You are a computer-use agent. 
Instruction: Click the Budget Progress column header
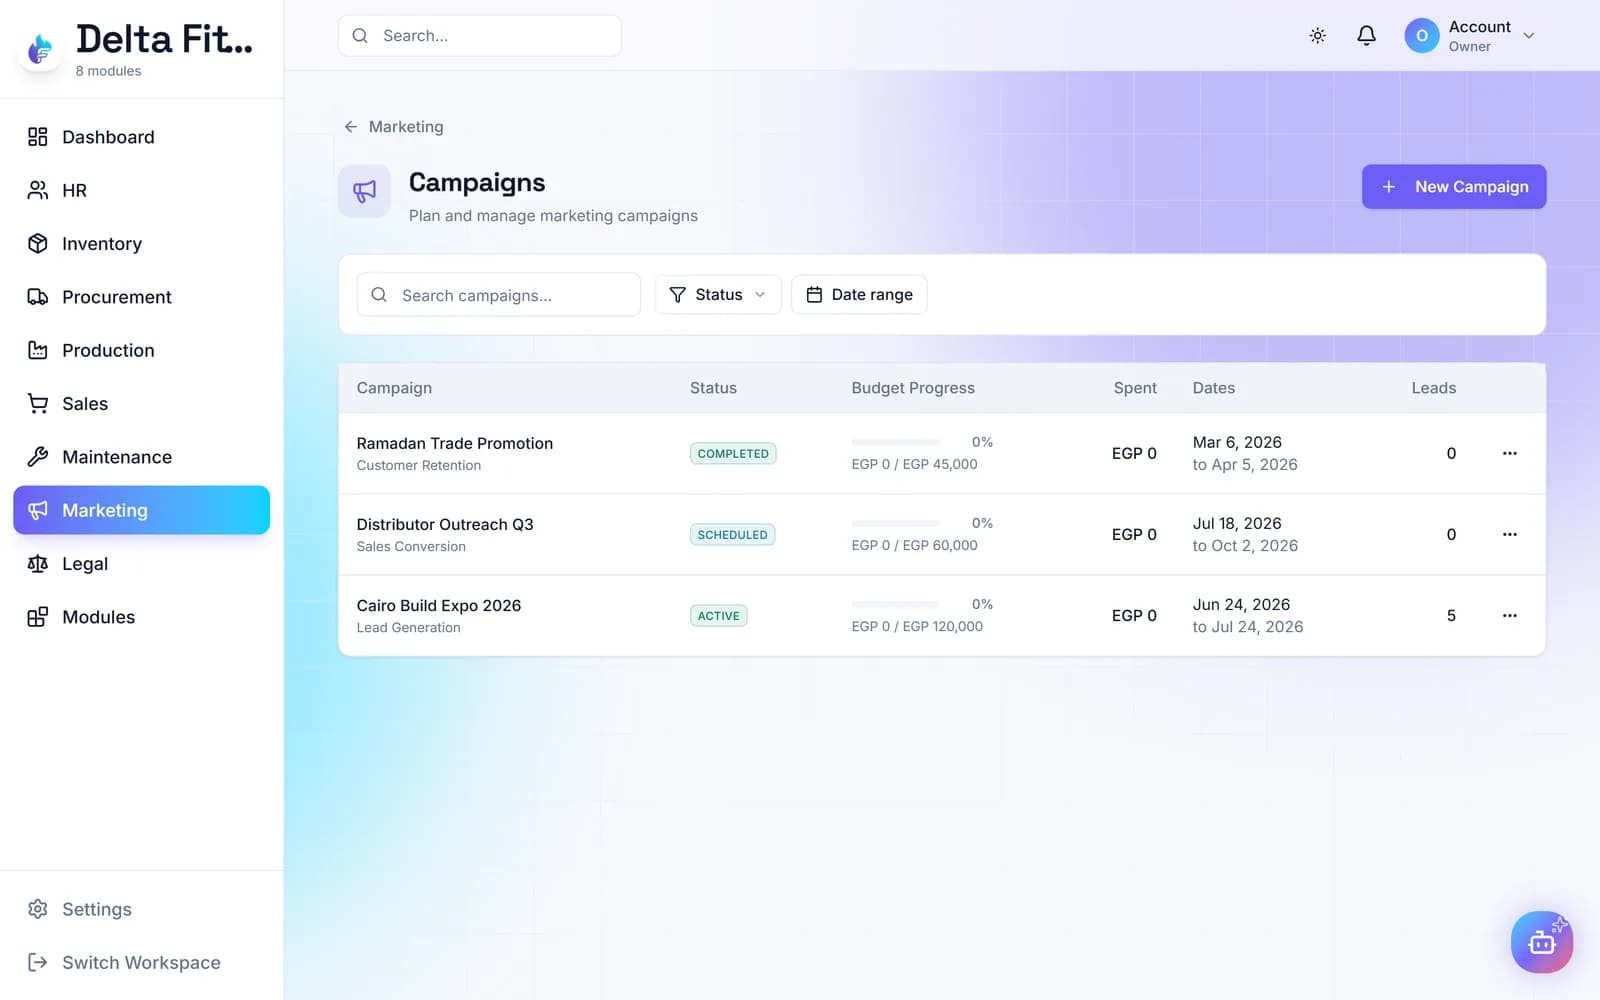(x=913, y=388)
